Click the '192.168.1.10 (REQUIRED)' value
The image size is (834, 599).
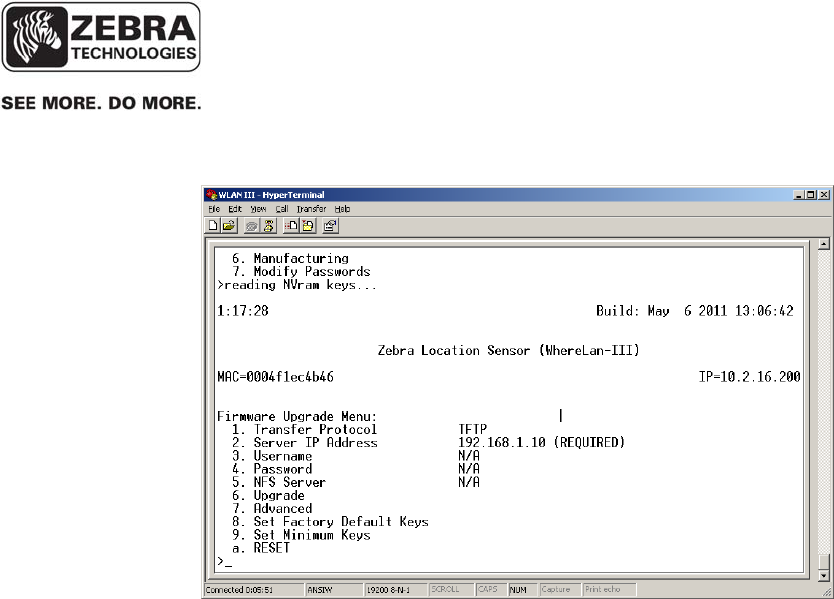coord(541,443)
